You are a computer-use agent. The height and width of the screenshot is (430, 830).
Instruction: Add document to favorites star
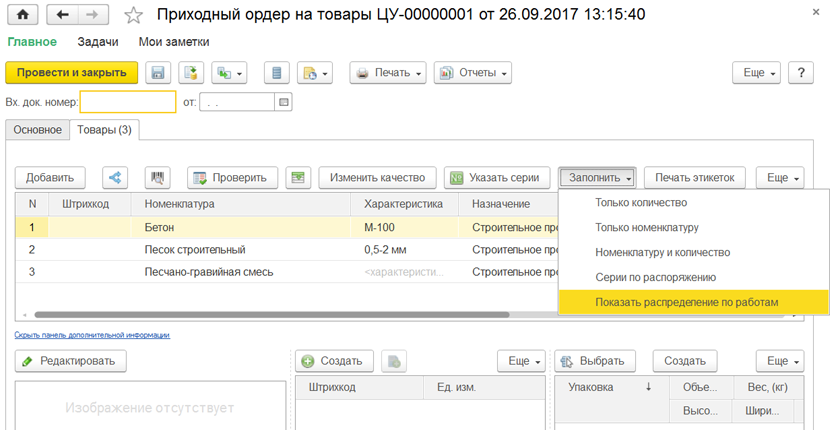click(133, 15)
